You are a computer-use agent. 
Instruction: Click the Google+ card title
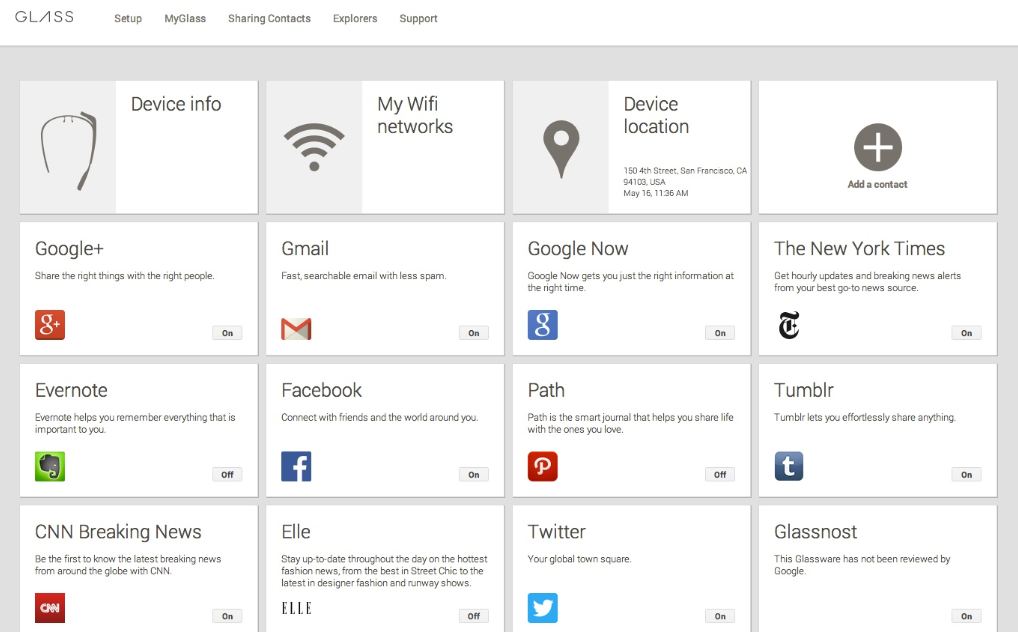[69, 249]
